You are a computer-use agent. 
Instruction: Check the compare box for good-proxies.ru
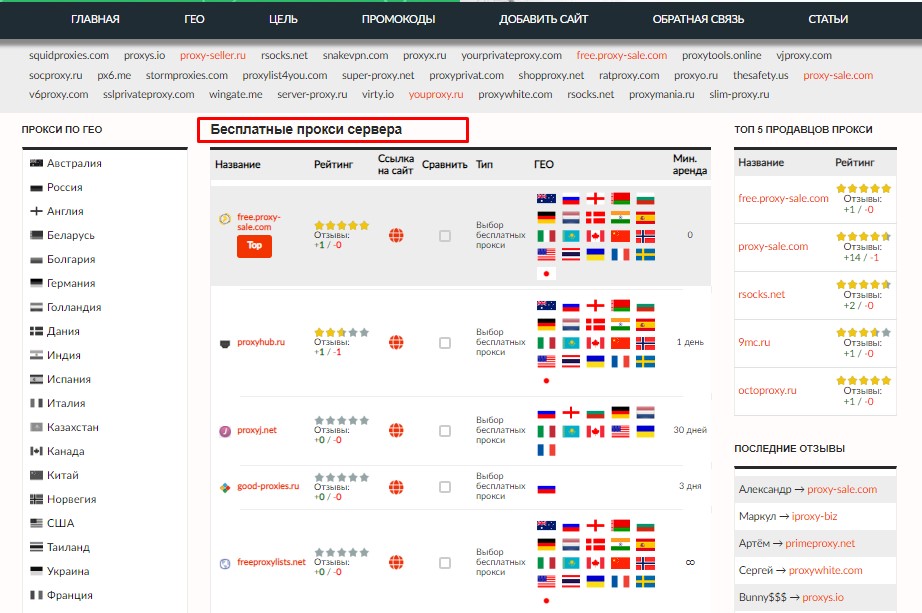pyautogui.click(x=445, y=487)
